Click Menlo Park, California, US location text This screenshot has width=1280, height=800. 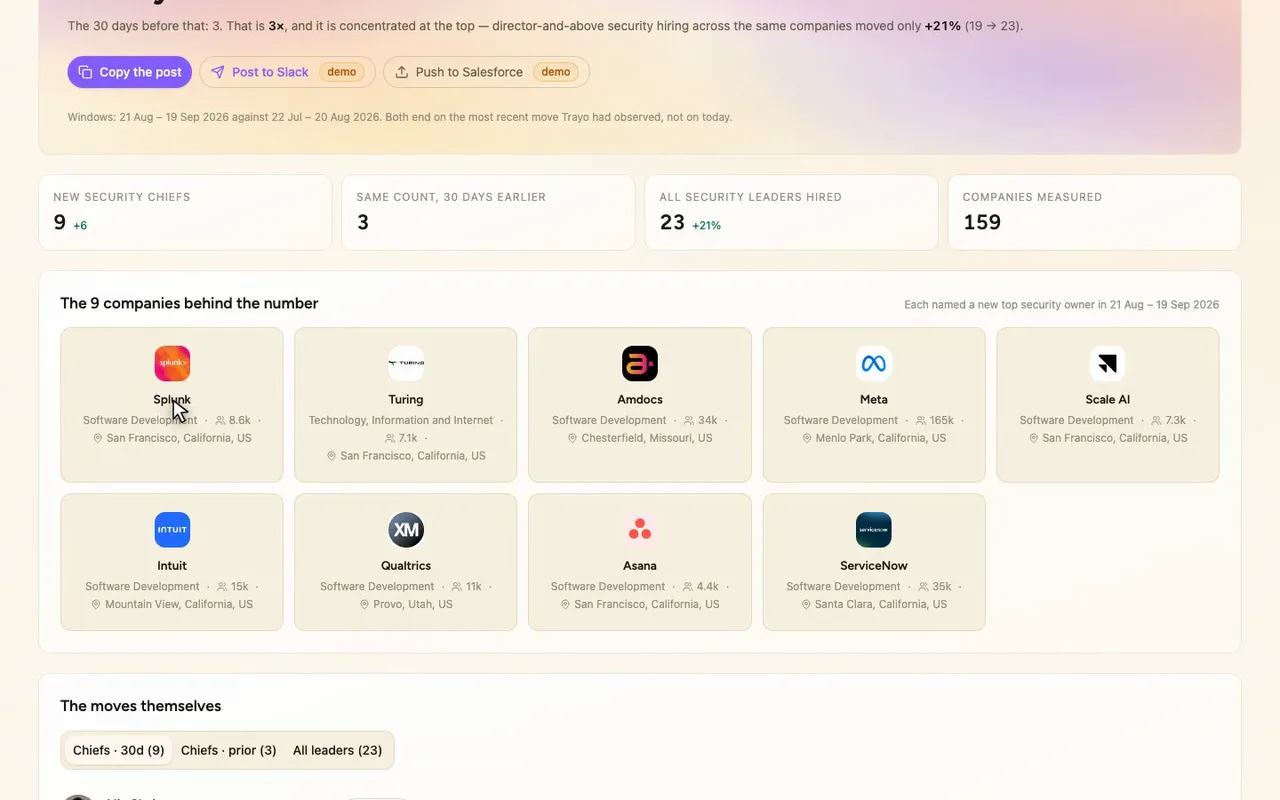pyautogui.click(x=881, y=438)
